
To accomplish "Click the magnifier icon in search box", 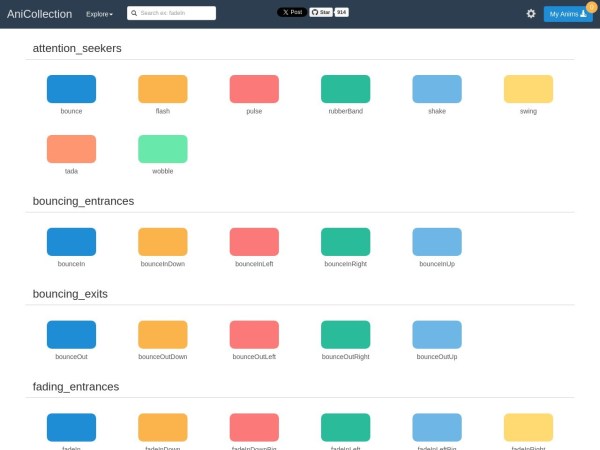I will coord(134,14).
